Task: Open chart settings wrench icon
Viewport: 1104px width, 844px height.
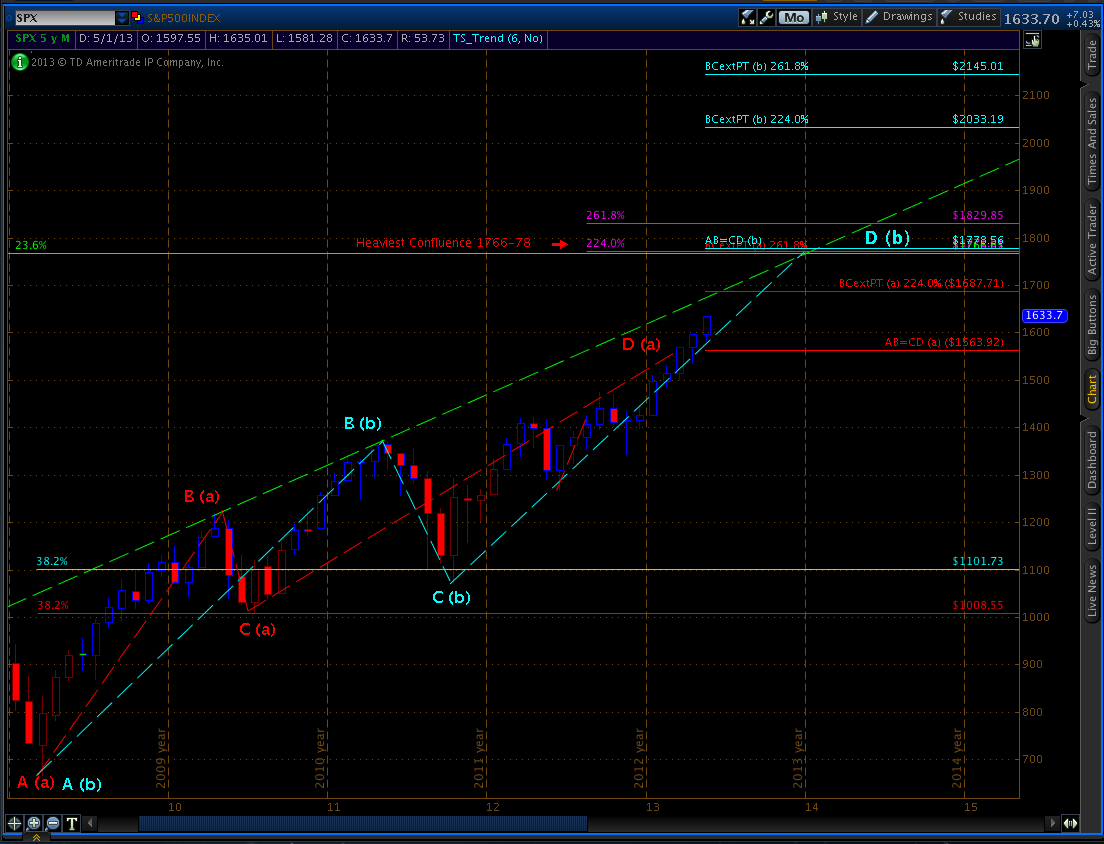Action: [x=766, y=17]
